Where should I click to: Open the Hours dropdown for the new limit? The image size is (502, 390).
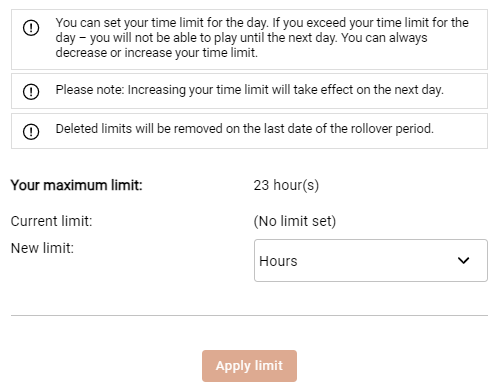(371, 260)
